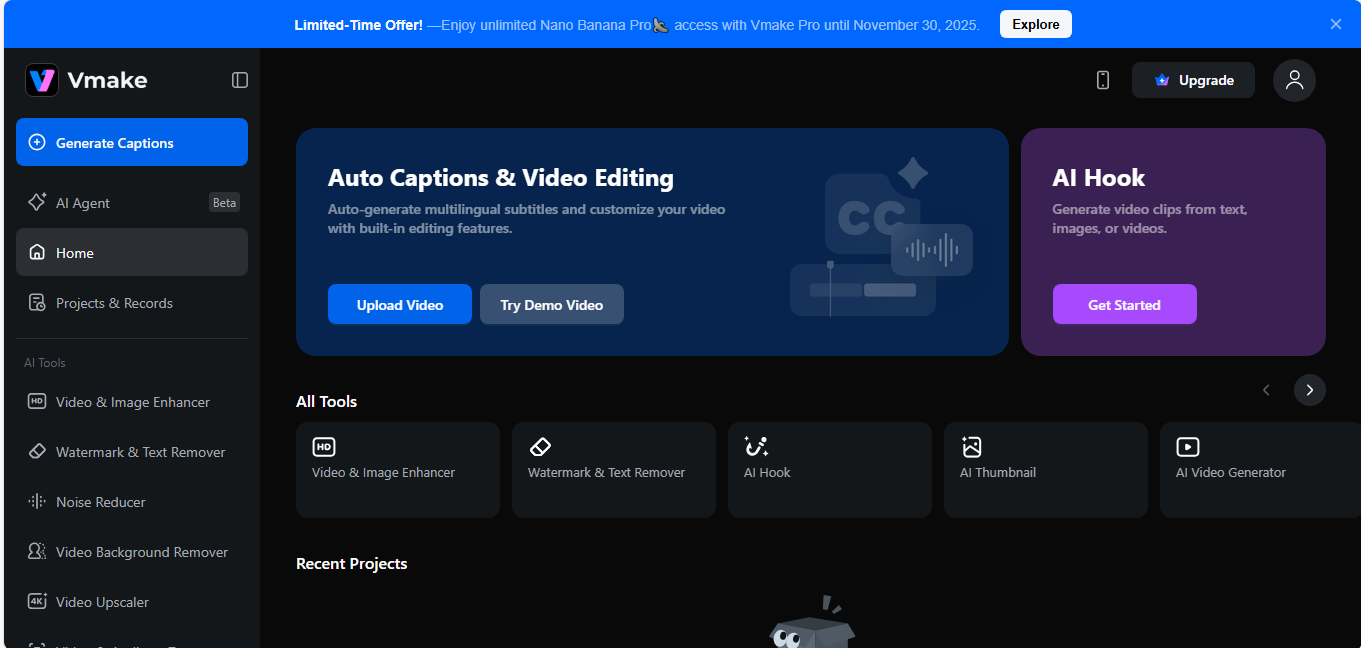Collapse the sidebar using the panel icon

tap(240, 80)
